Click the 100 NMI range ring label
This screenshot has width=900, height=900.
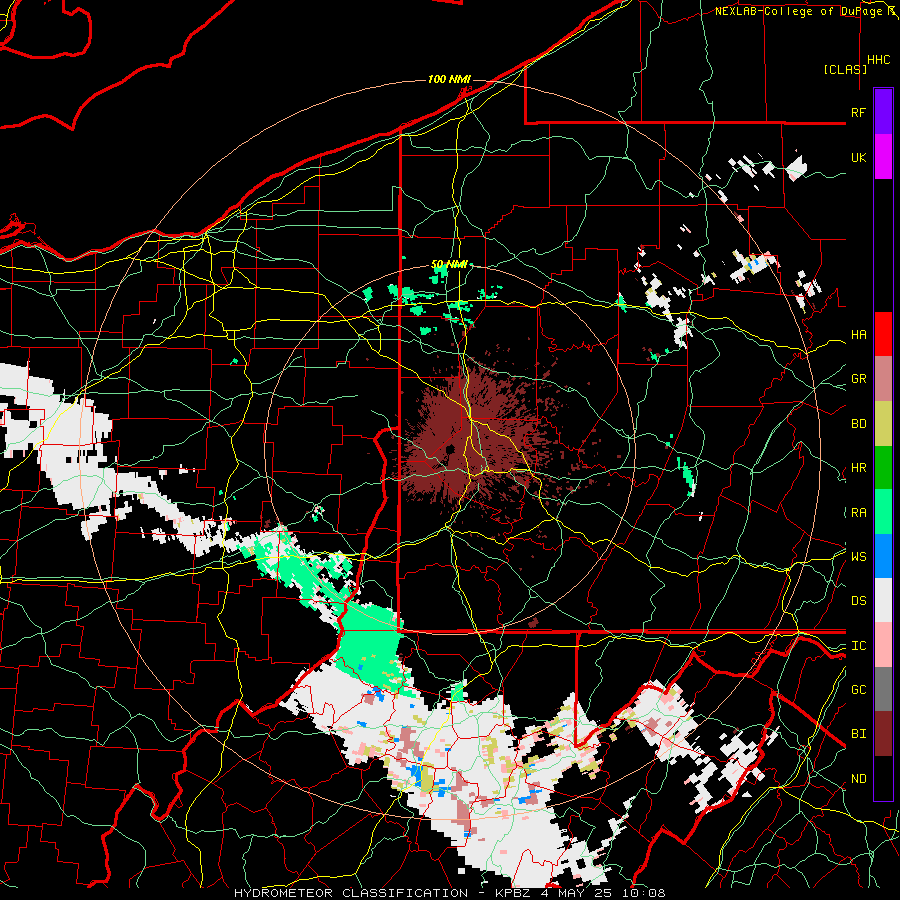449,79
